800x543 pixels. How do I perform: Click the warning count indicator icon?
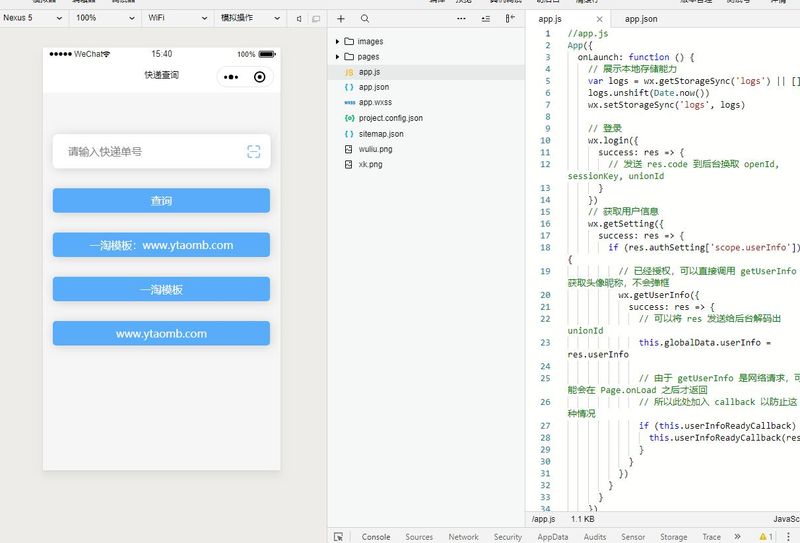coord(766,537)
